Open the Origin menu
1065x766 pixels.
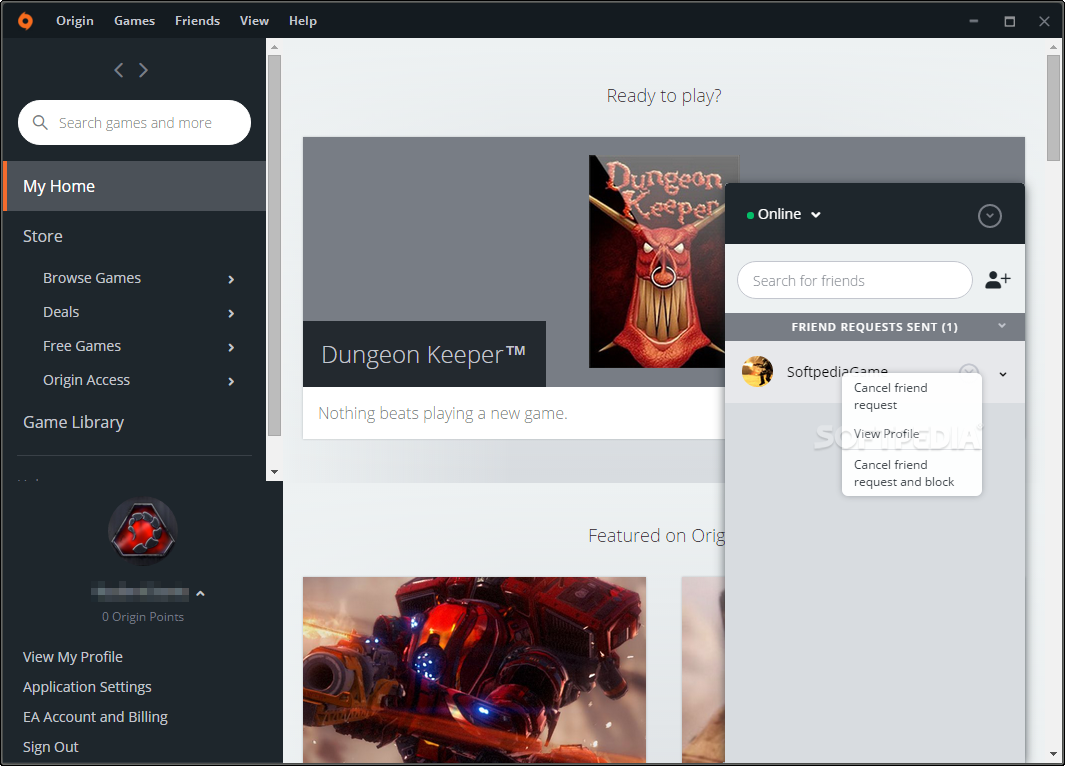coord(75,21)
